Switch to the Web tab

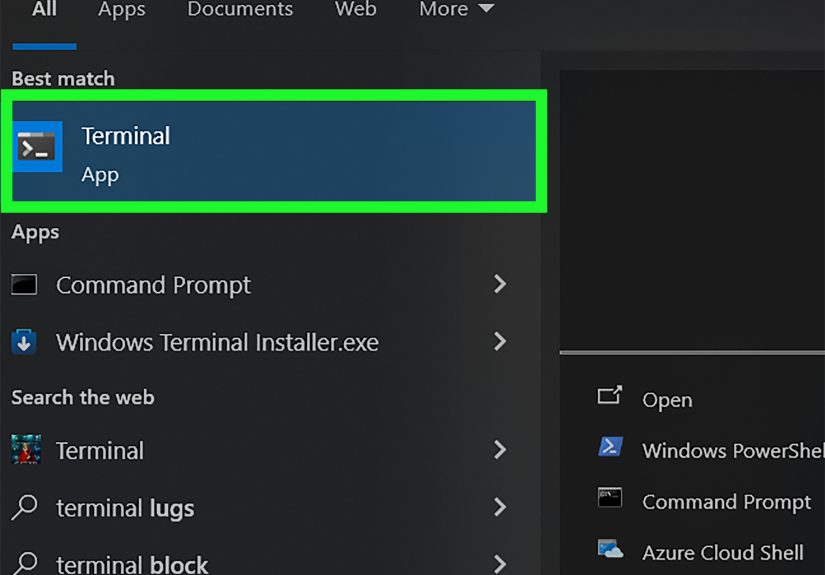(356, 9)
